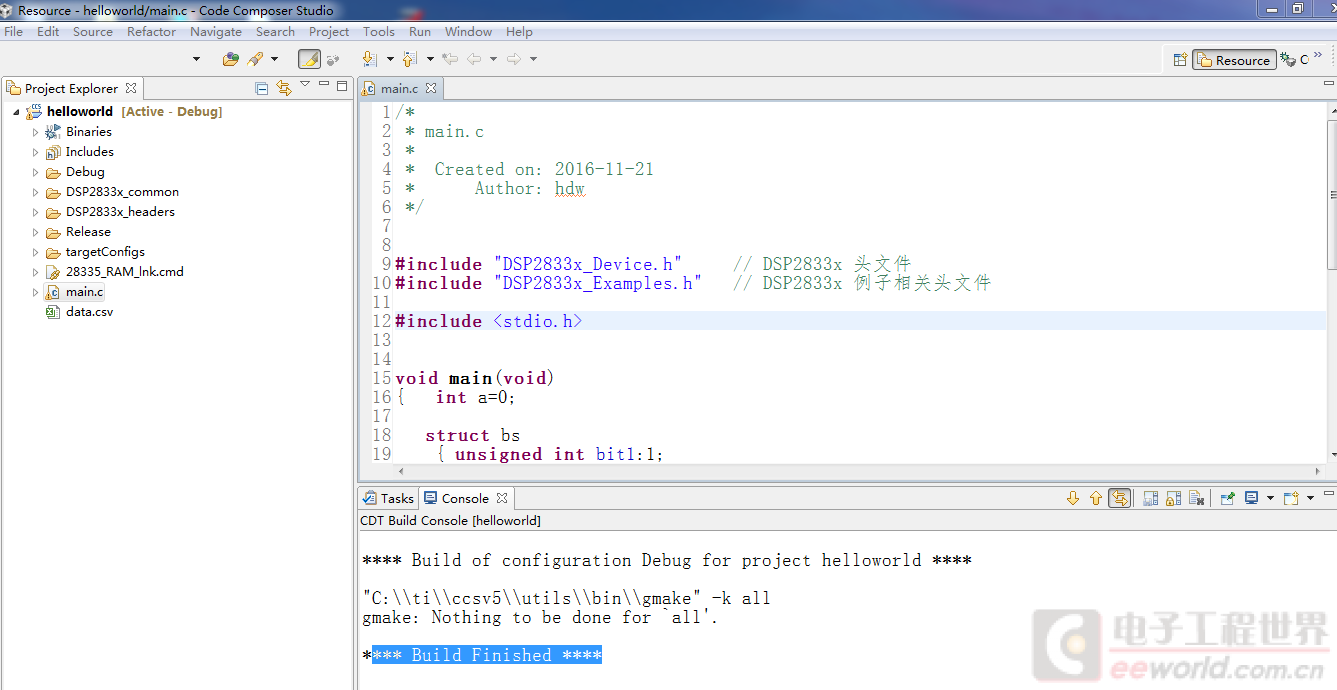The height and width of the screenshot is (690, 1337).
Task: Close the Project Explorer tab
Action: tap(131, 88)
